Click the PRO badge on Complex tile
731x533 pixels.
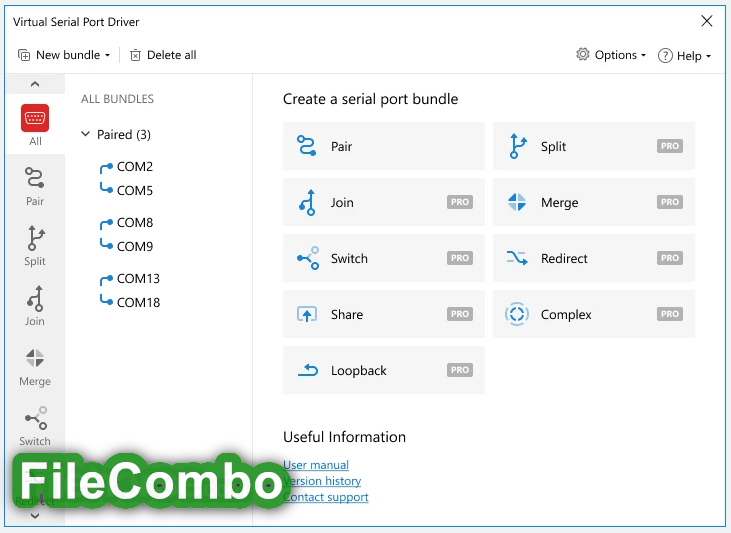click(x=670, y=314)
